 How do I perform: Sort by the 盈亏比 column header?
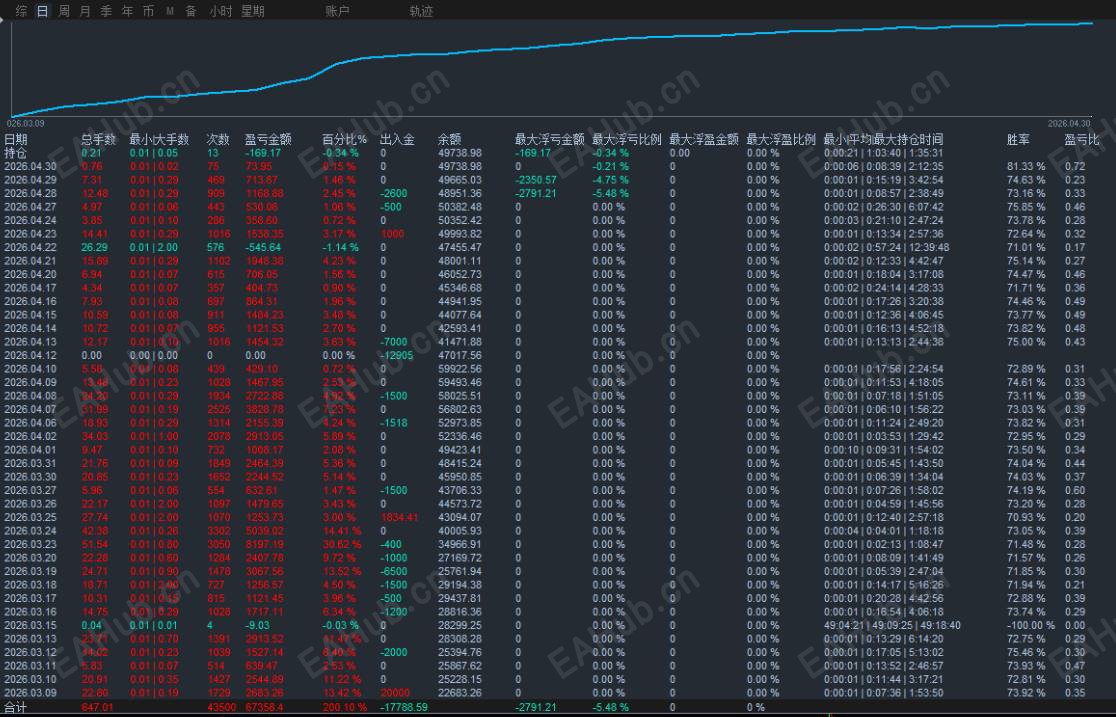[1082, 140]
